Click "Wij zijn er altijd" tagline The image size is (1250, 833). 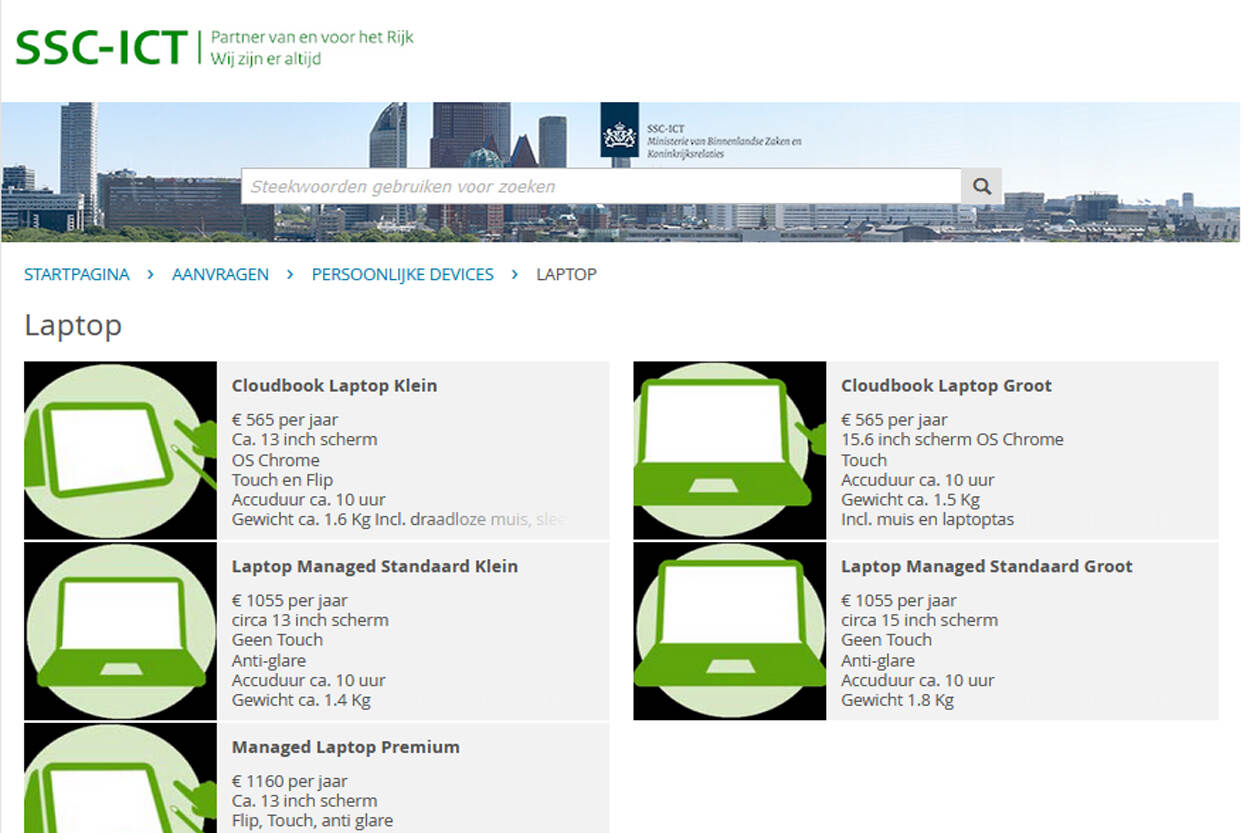[x=266, y=58]
